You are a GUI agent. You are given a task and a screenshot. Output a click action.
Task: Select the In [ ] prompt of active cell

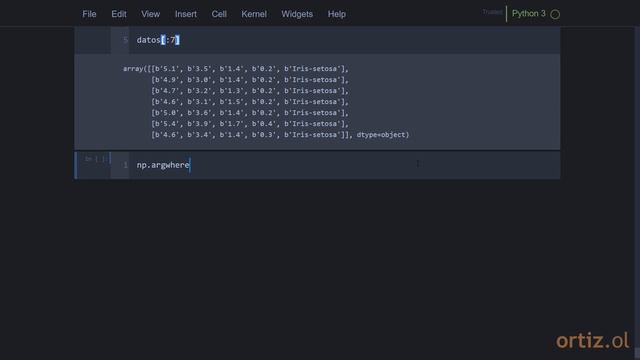click(95, 159)
